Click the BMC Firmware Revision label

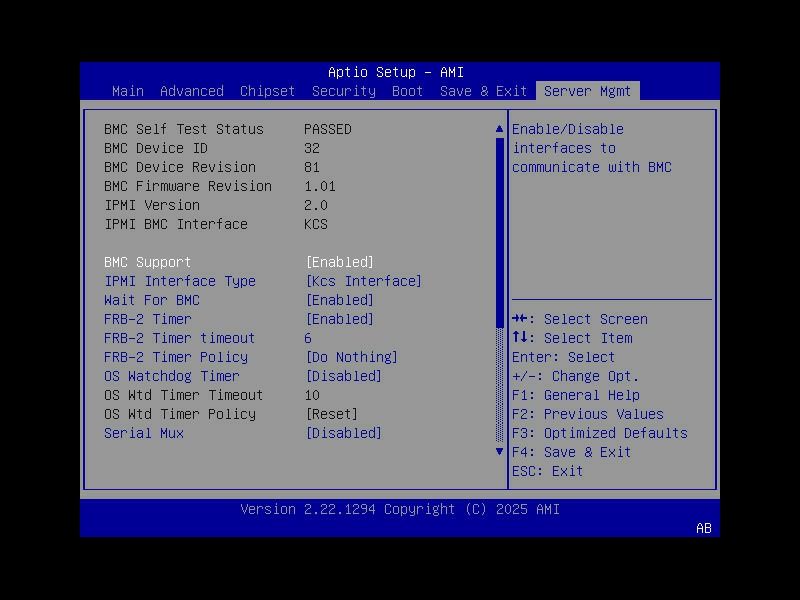click(188, 186)
